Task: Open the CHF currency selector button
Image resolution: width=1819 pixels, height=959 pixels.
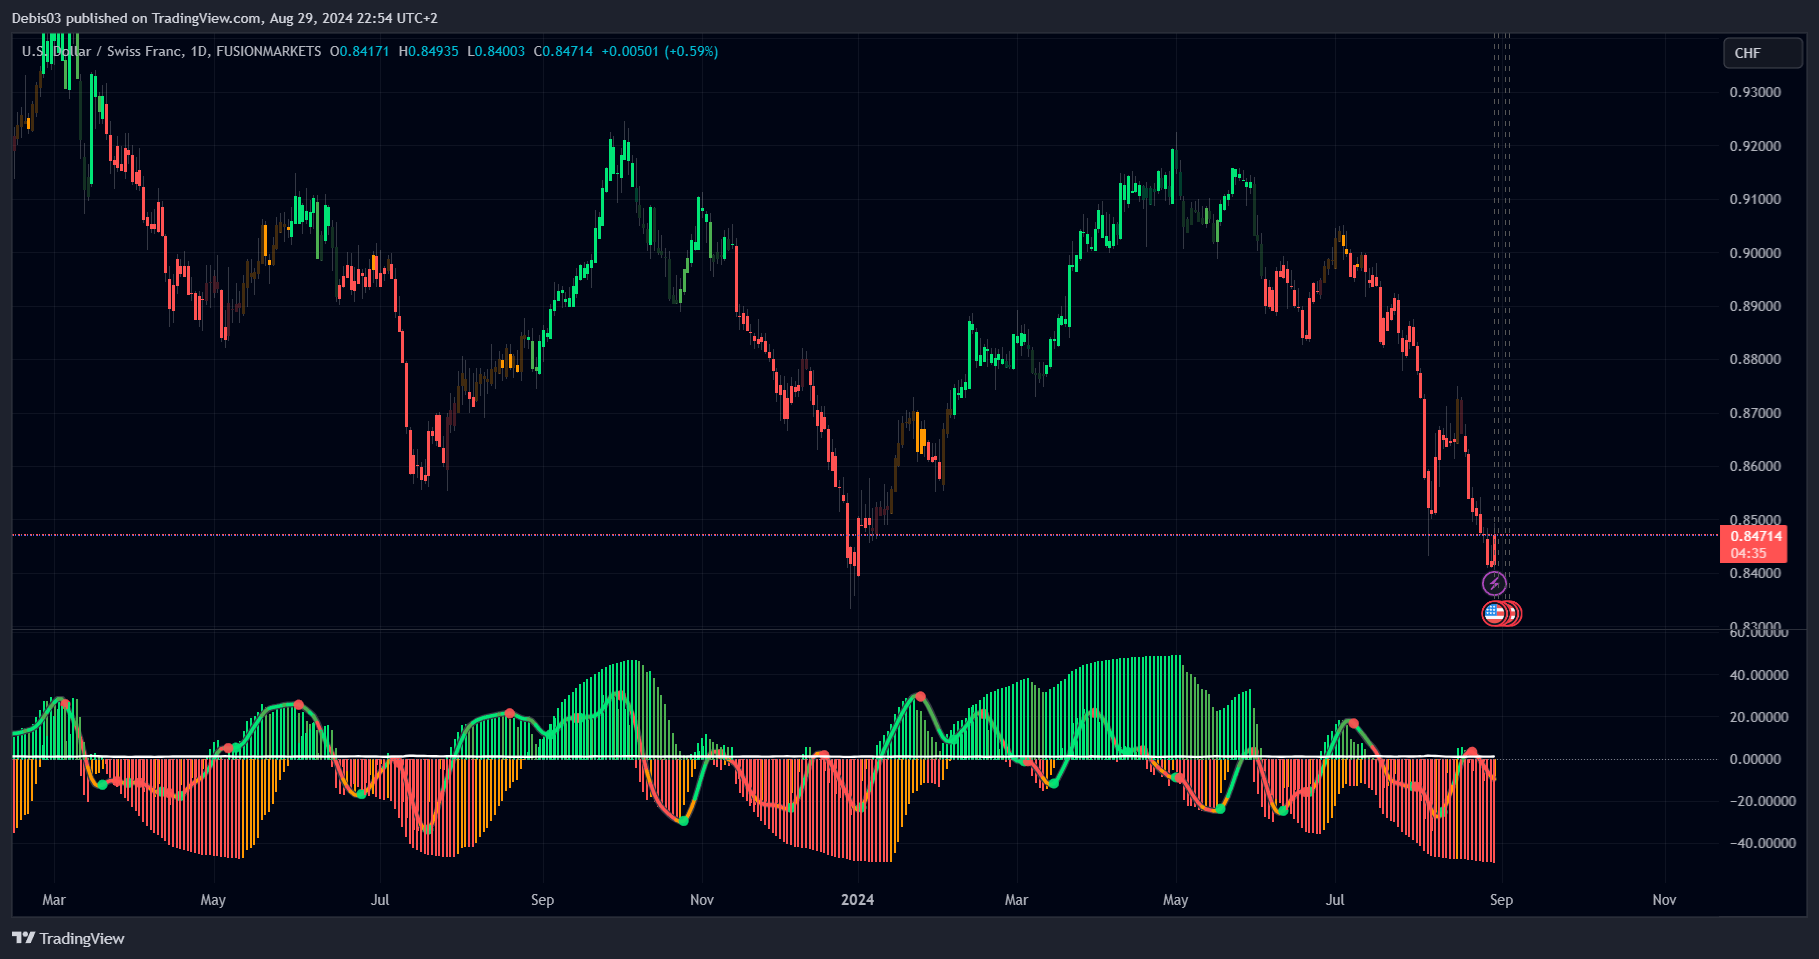Action: pyautogui.click(x=1762, y=53)
